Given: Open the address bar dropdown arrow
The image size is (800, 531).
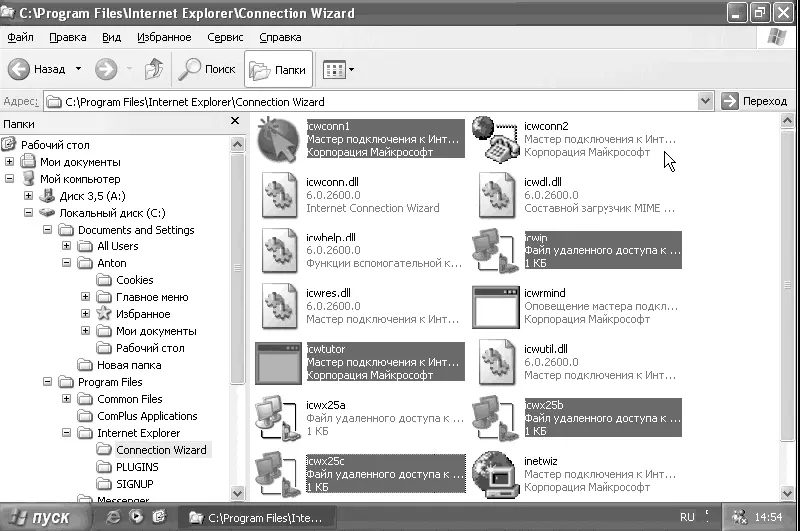Looking at the screenshot, I should [705, 101].
